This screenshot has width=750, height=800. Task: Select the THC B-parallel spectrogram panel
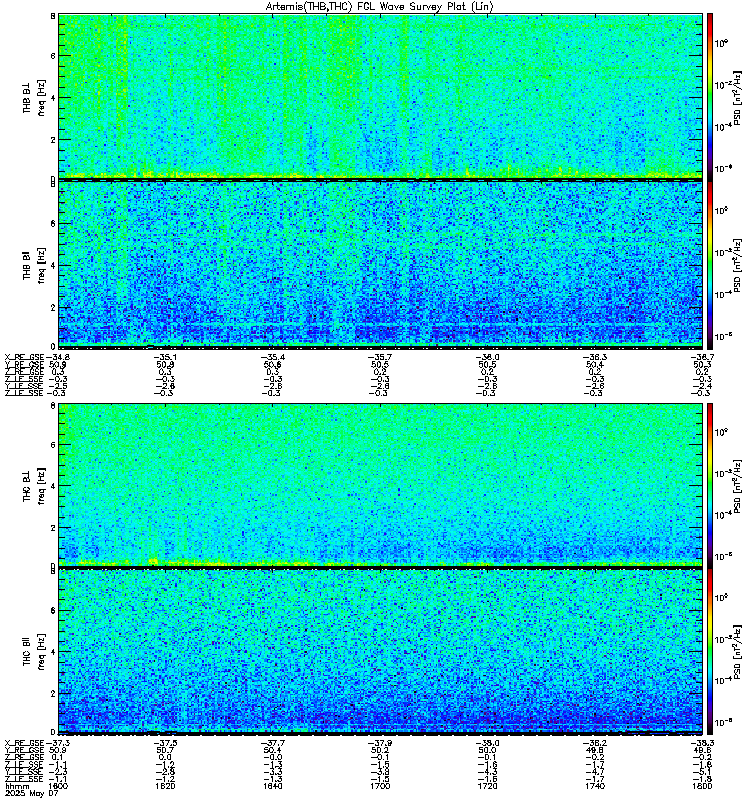381,651
